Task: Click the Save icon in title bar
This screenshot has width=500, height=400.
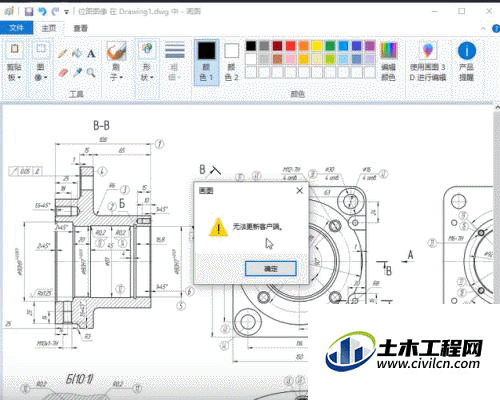Action: [x=29, y=12]
